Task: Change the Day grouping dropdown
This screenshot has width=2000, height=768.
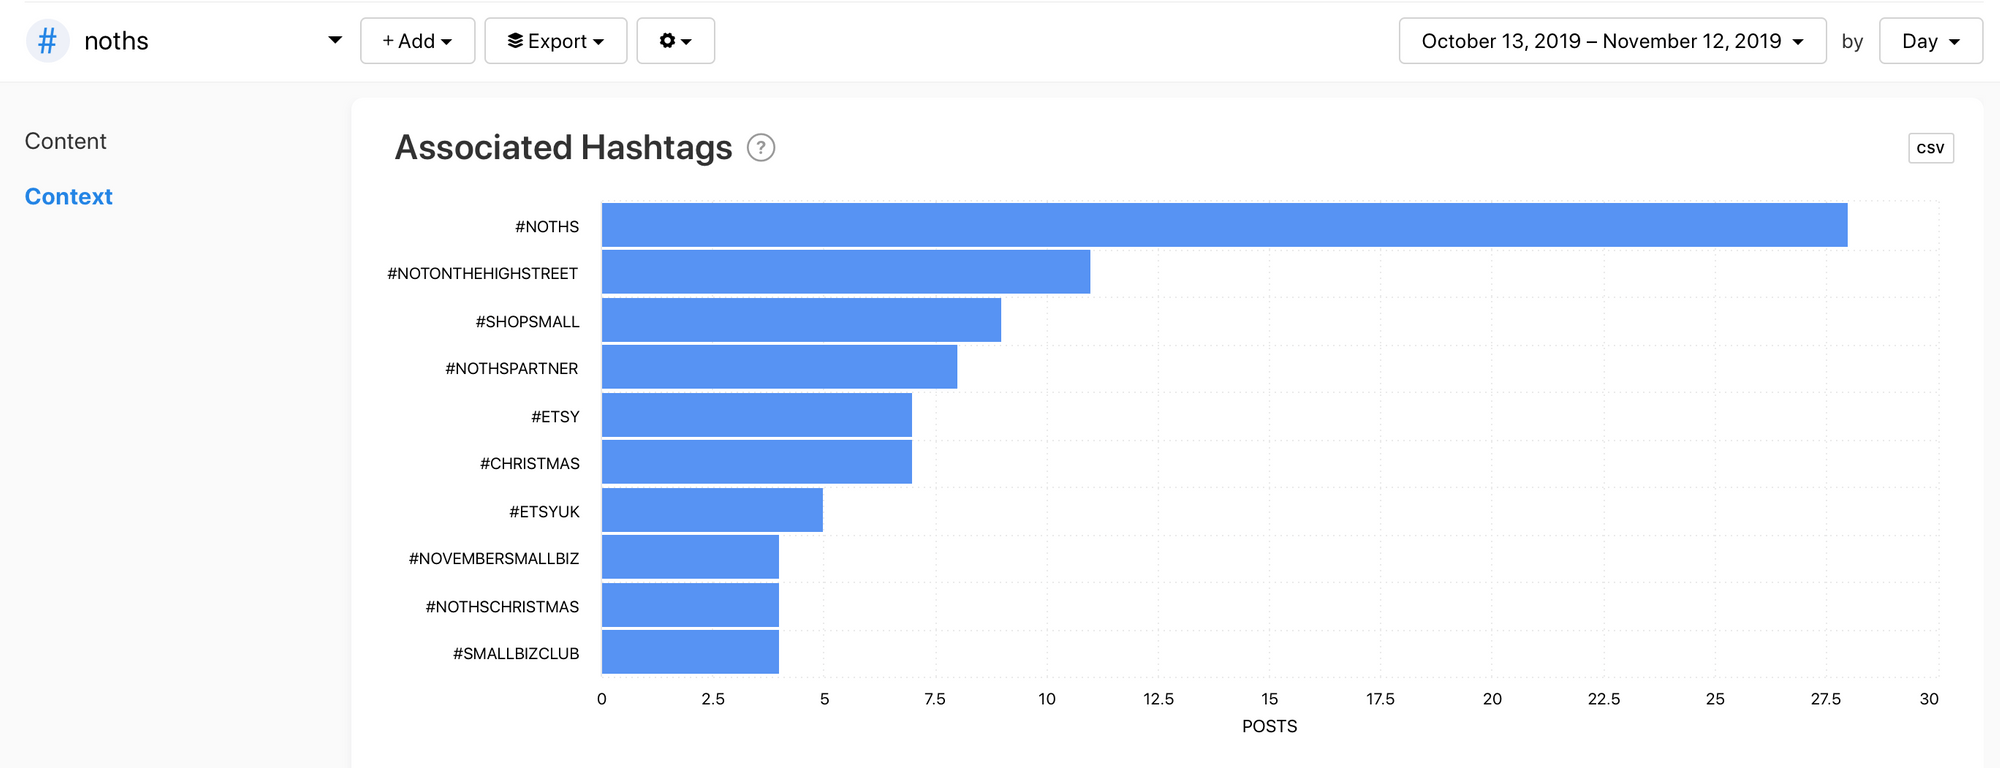Action: click(1930, 41)
